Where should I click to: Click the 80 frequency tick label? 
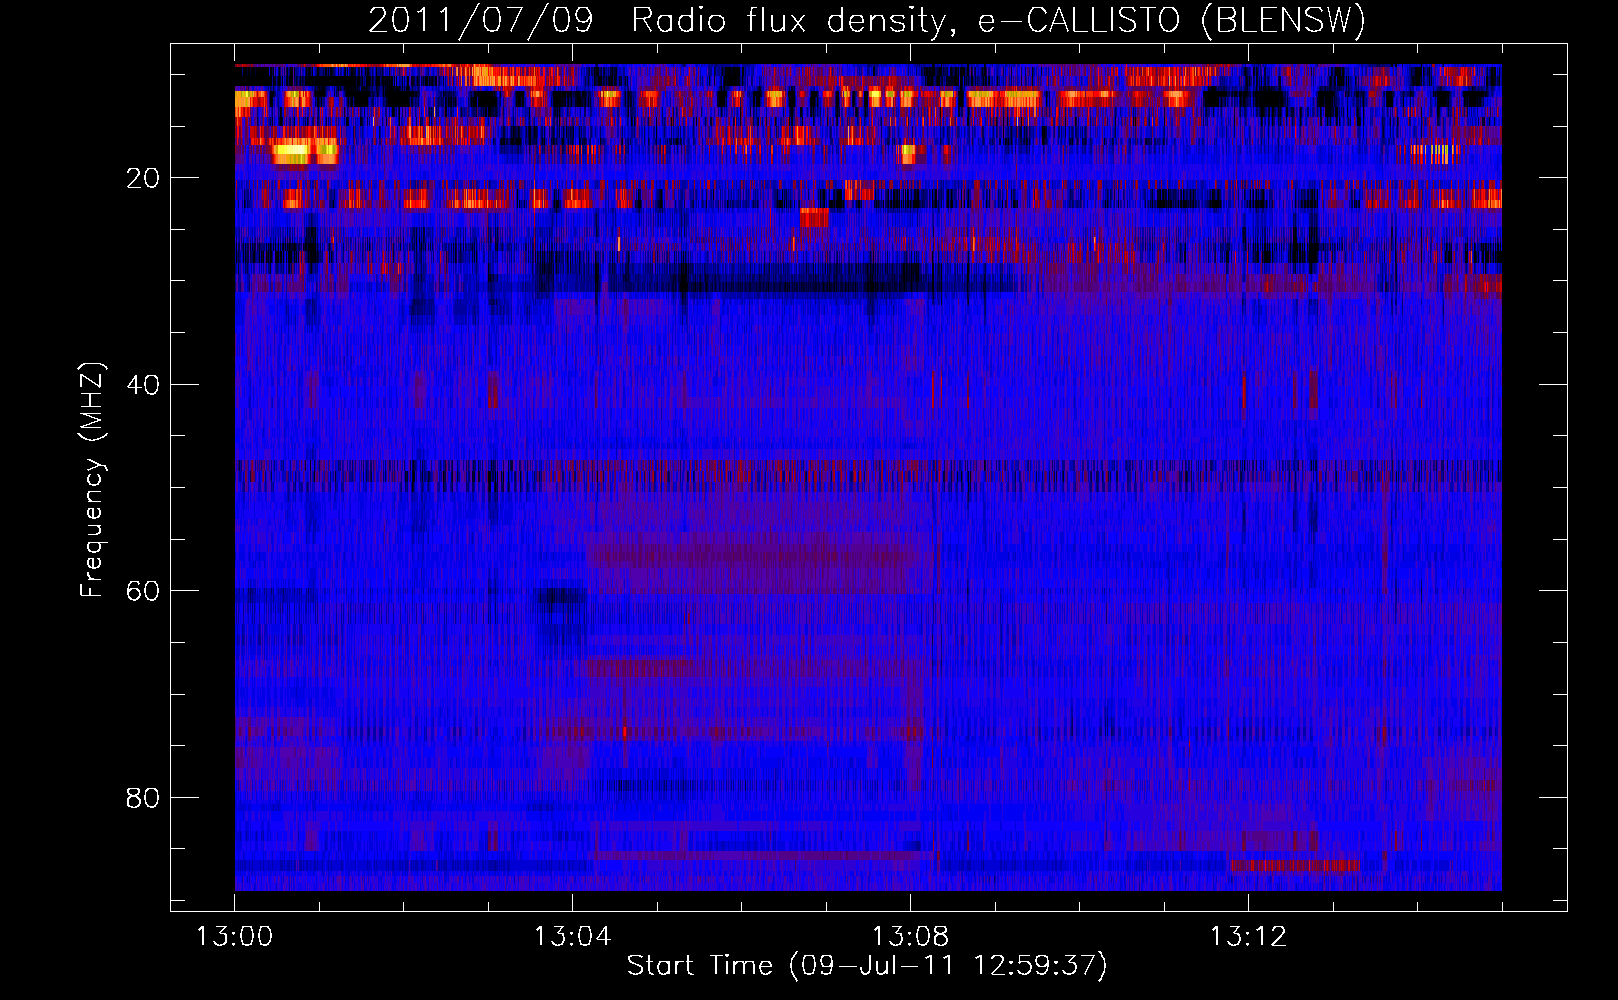pyautogui.click(x=143, y=798)
